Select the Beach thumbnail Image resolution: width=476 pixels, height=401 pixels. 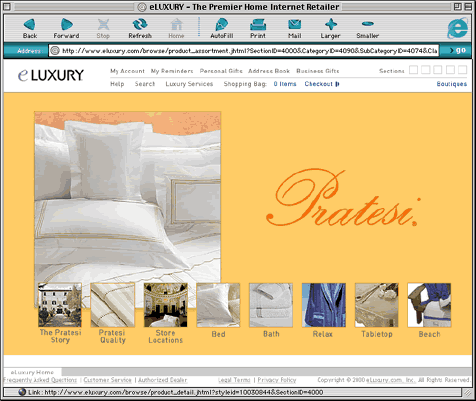tap(429, 305)
